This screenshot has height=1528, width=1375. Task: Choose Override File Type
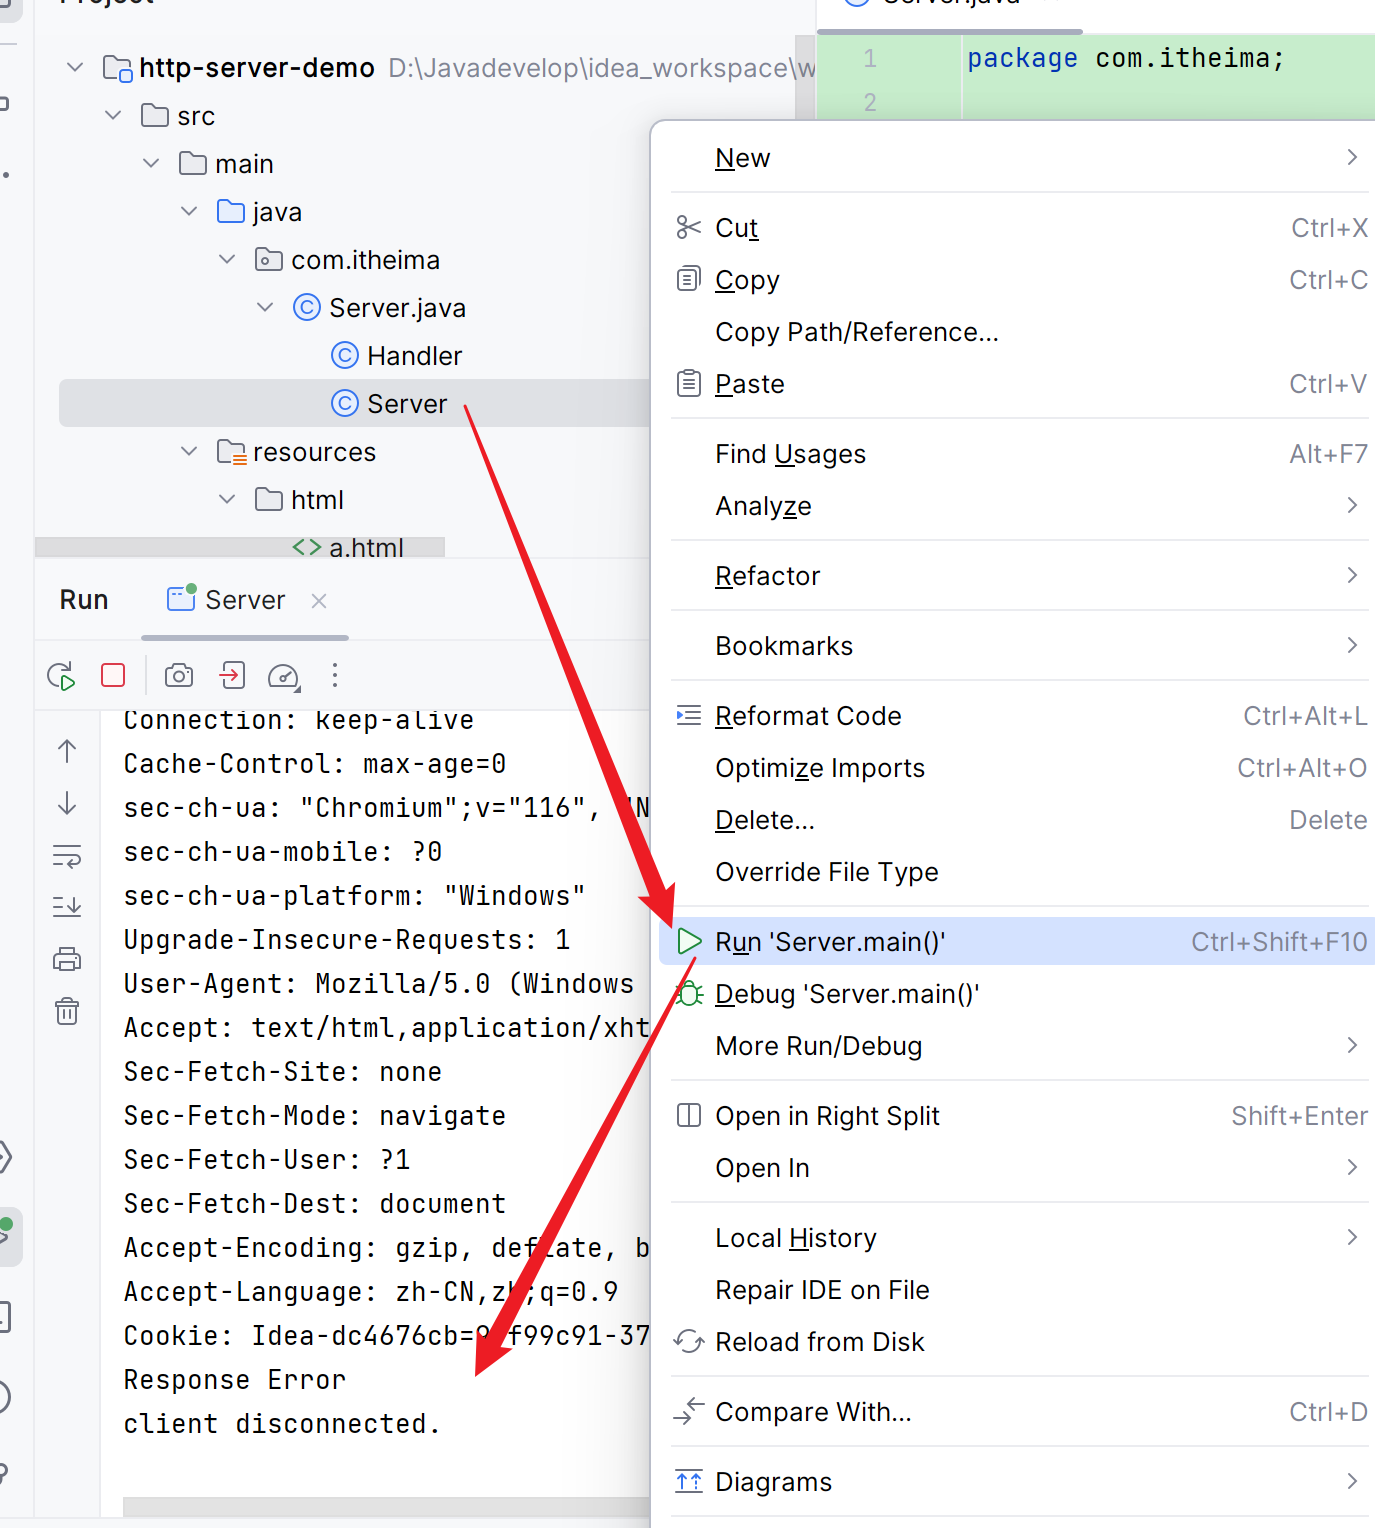(1018, 872)
